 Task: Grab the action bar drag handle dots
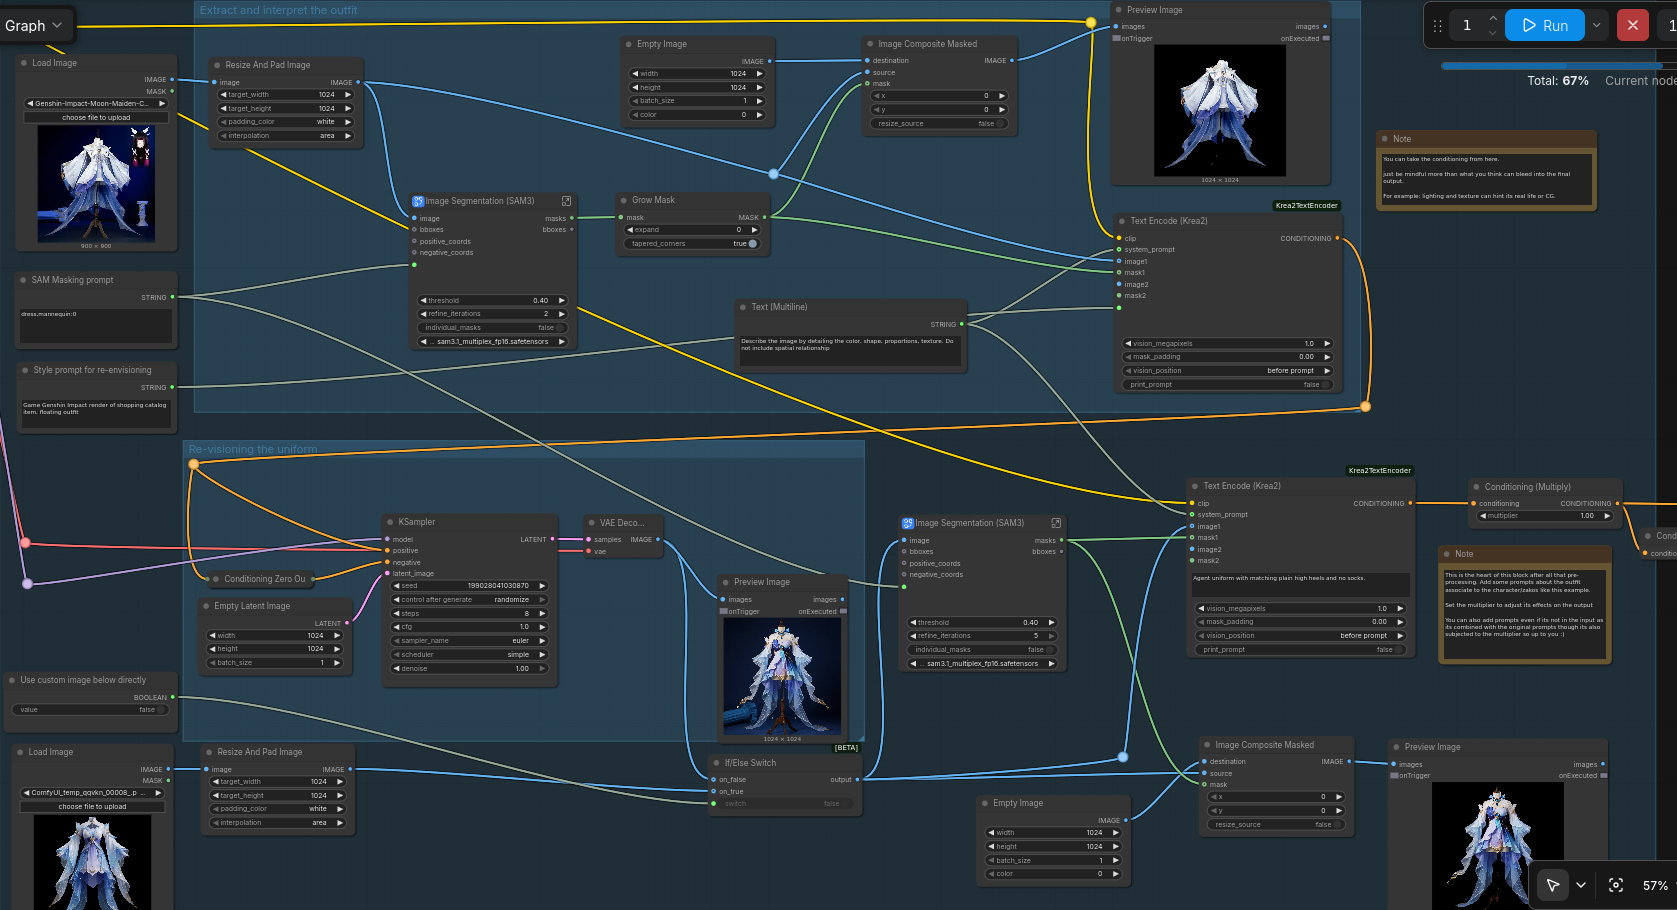1437,26
